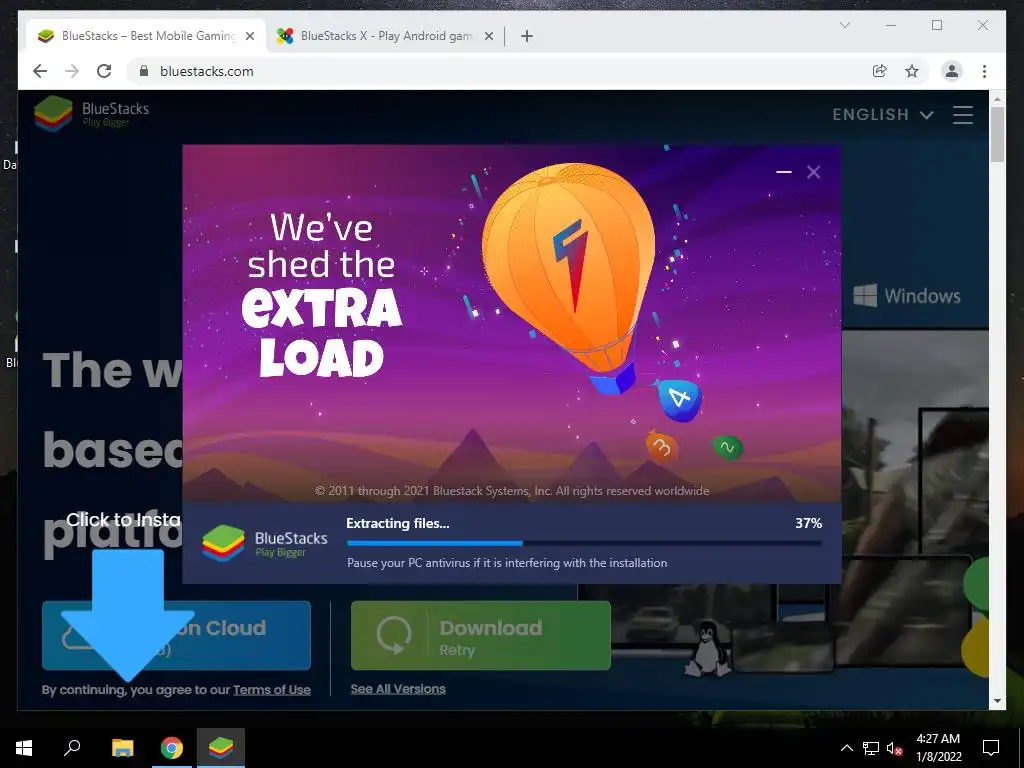This screenshot has width=1024, height=768.
Task: Click the taskbar clock showing 4:27 AM
Action: pos(938,748)
